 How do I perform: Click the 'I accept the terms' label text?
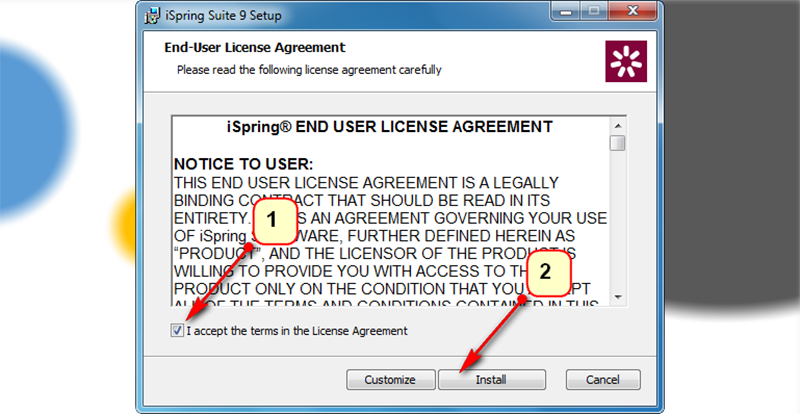pyautogui.click(x=297, y=331)
